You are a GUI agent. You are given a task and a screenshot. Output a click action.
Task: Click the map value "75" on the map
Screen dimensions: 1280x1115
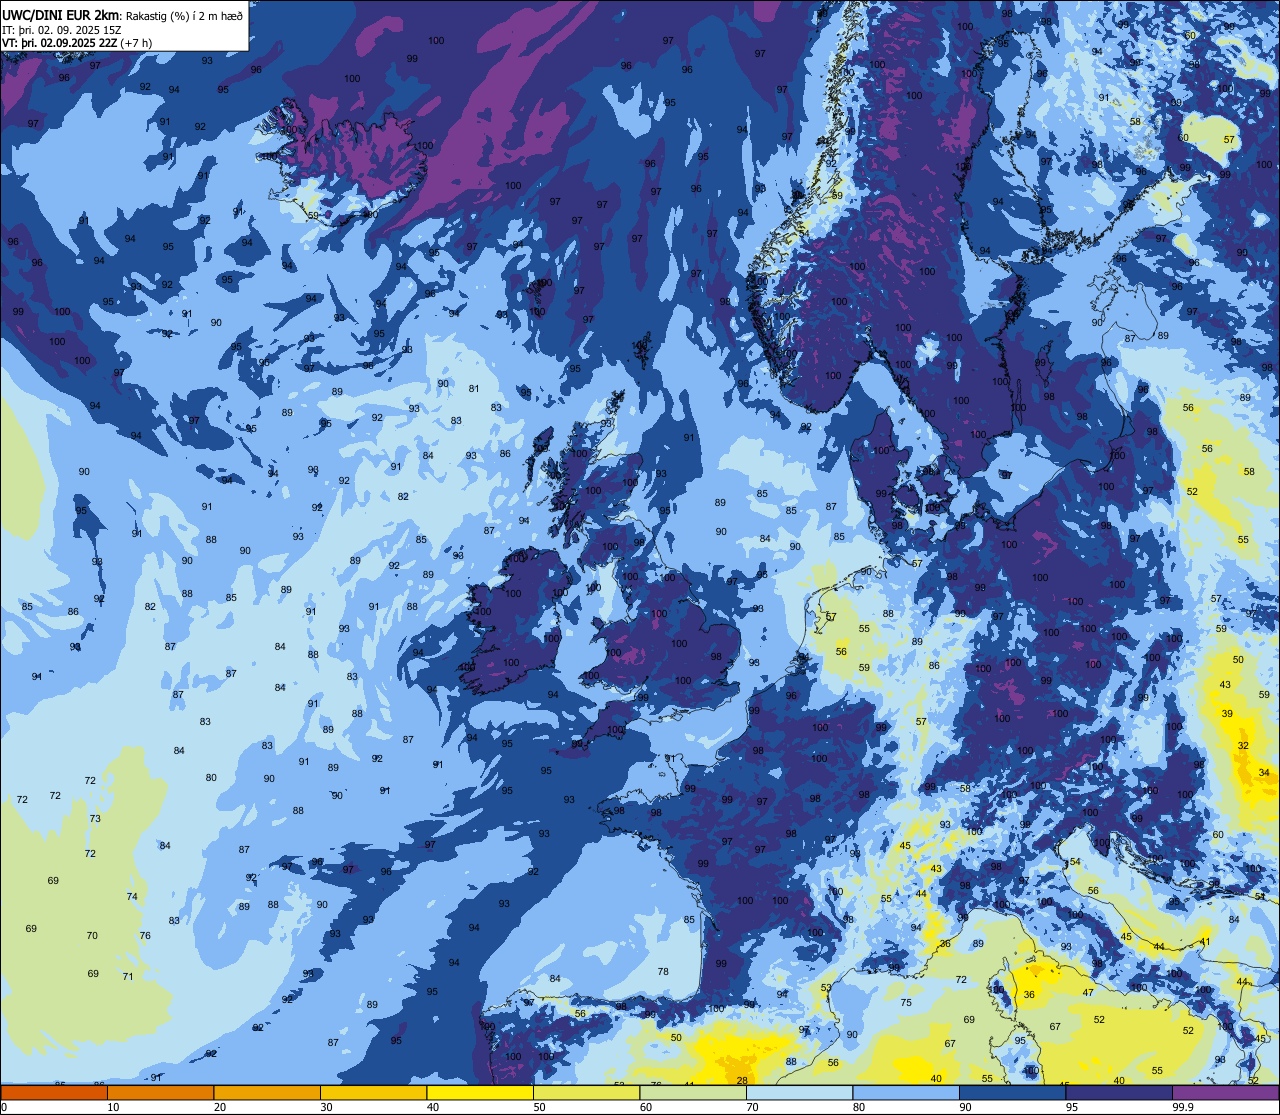pos(906,1002)
